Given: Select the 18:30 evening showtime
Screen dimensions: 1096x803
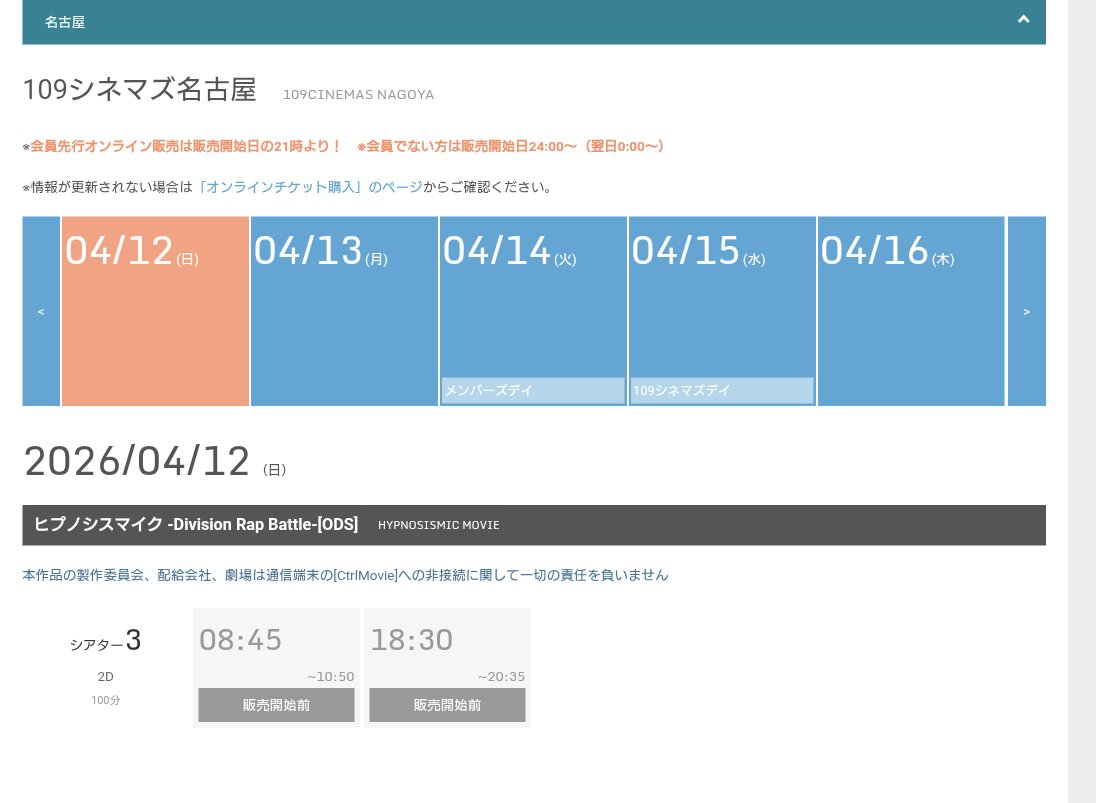Looking at the screenshot, I should pyautogui.click(x=411, y=640).
